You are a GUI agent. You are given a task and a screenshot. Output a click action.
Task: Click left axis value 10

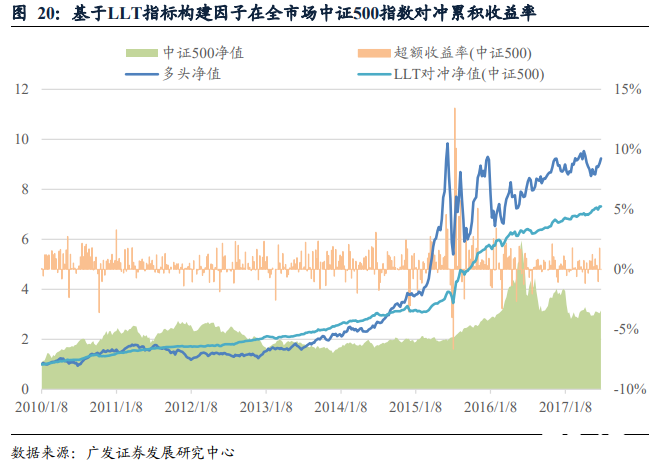pos(22,139)
